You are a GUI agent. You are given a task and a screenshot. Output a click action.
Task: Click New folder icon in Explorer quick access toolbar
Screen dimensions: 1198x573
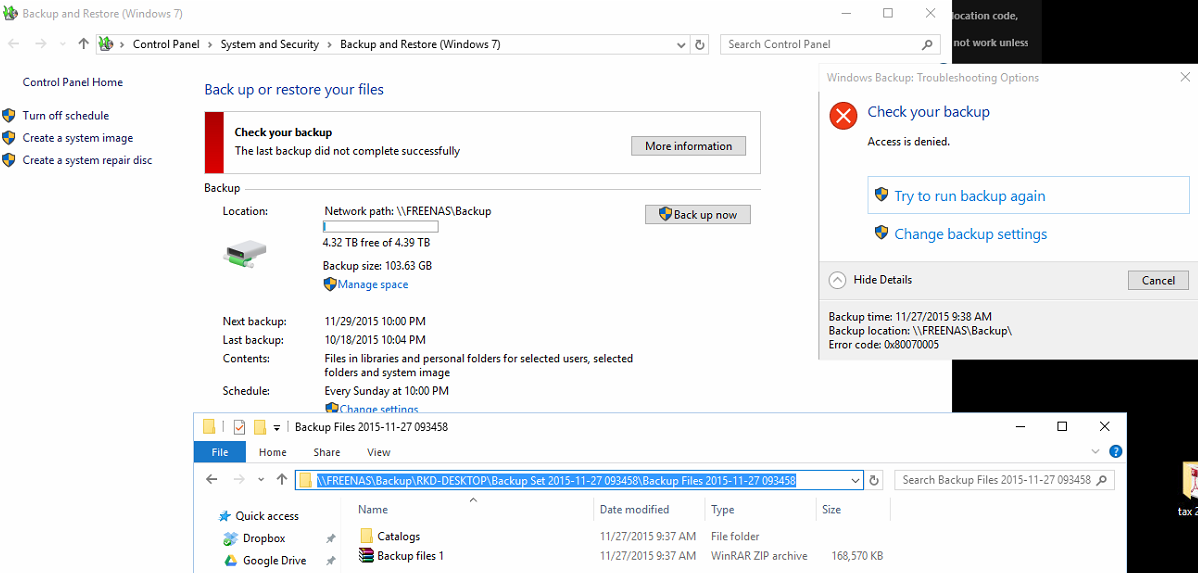[260, 427]
